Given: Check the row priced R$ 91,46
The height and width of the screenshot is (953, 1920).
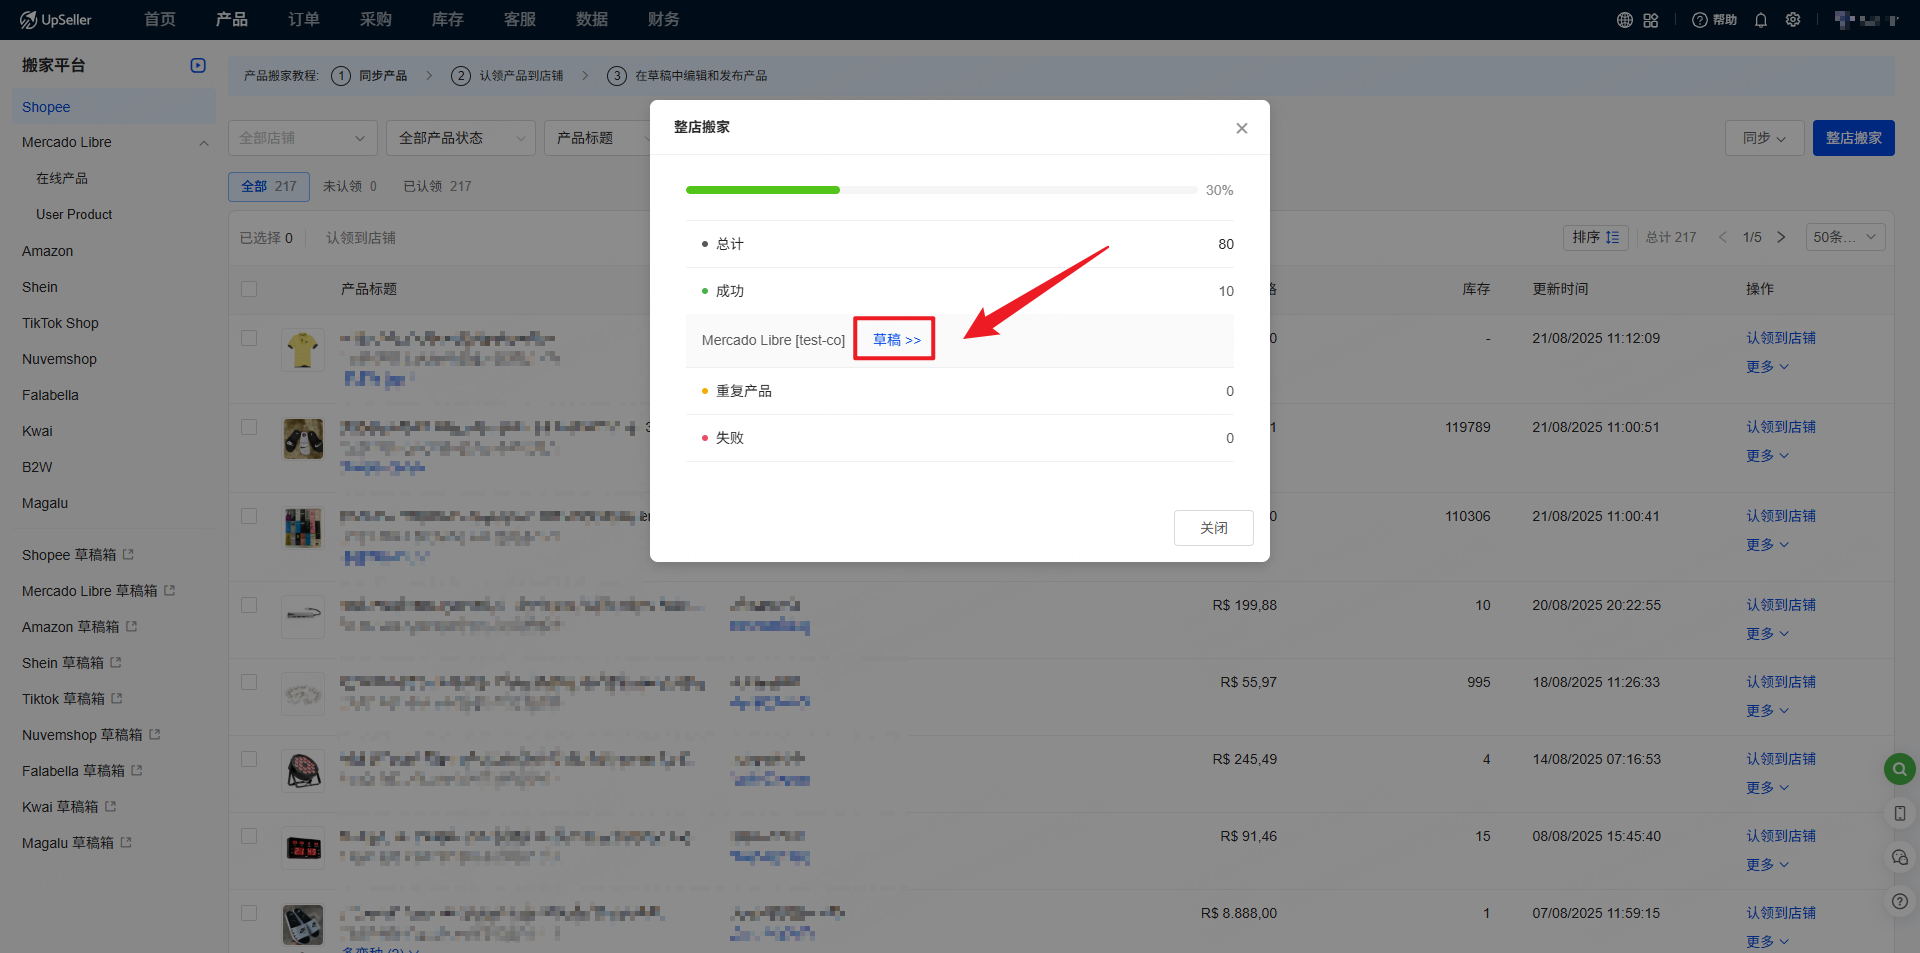Looking at the screenshot, I should coord(249,836).
